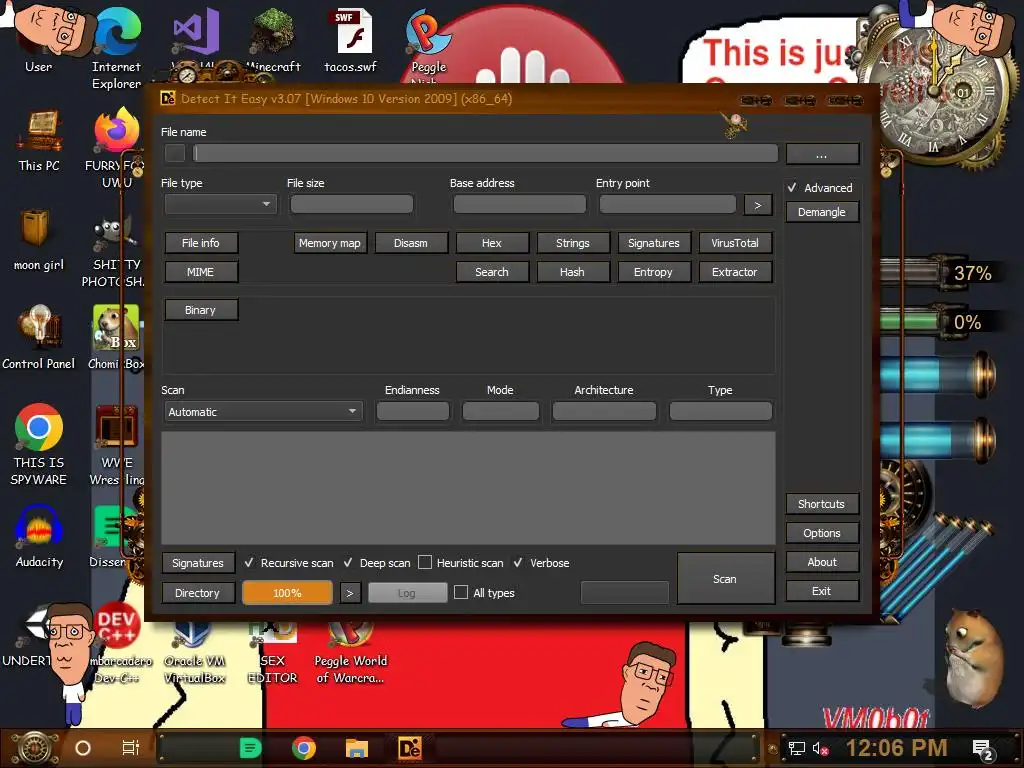Open the Peggle World of Warcraft shortcut
The image size is (1024, 768).
coord(351,653)
